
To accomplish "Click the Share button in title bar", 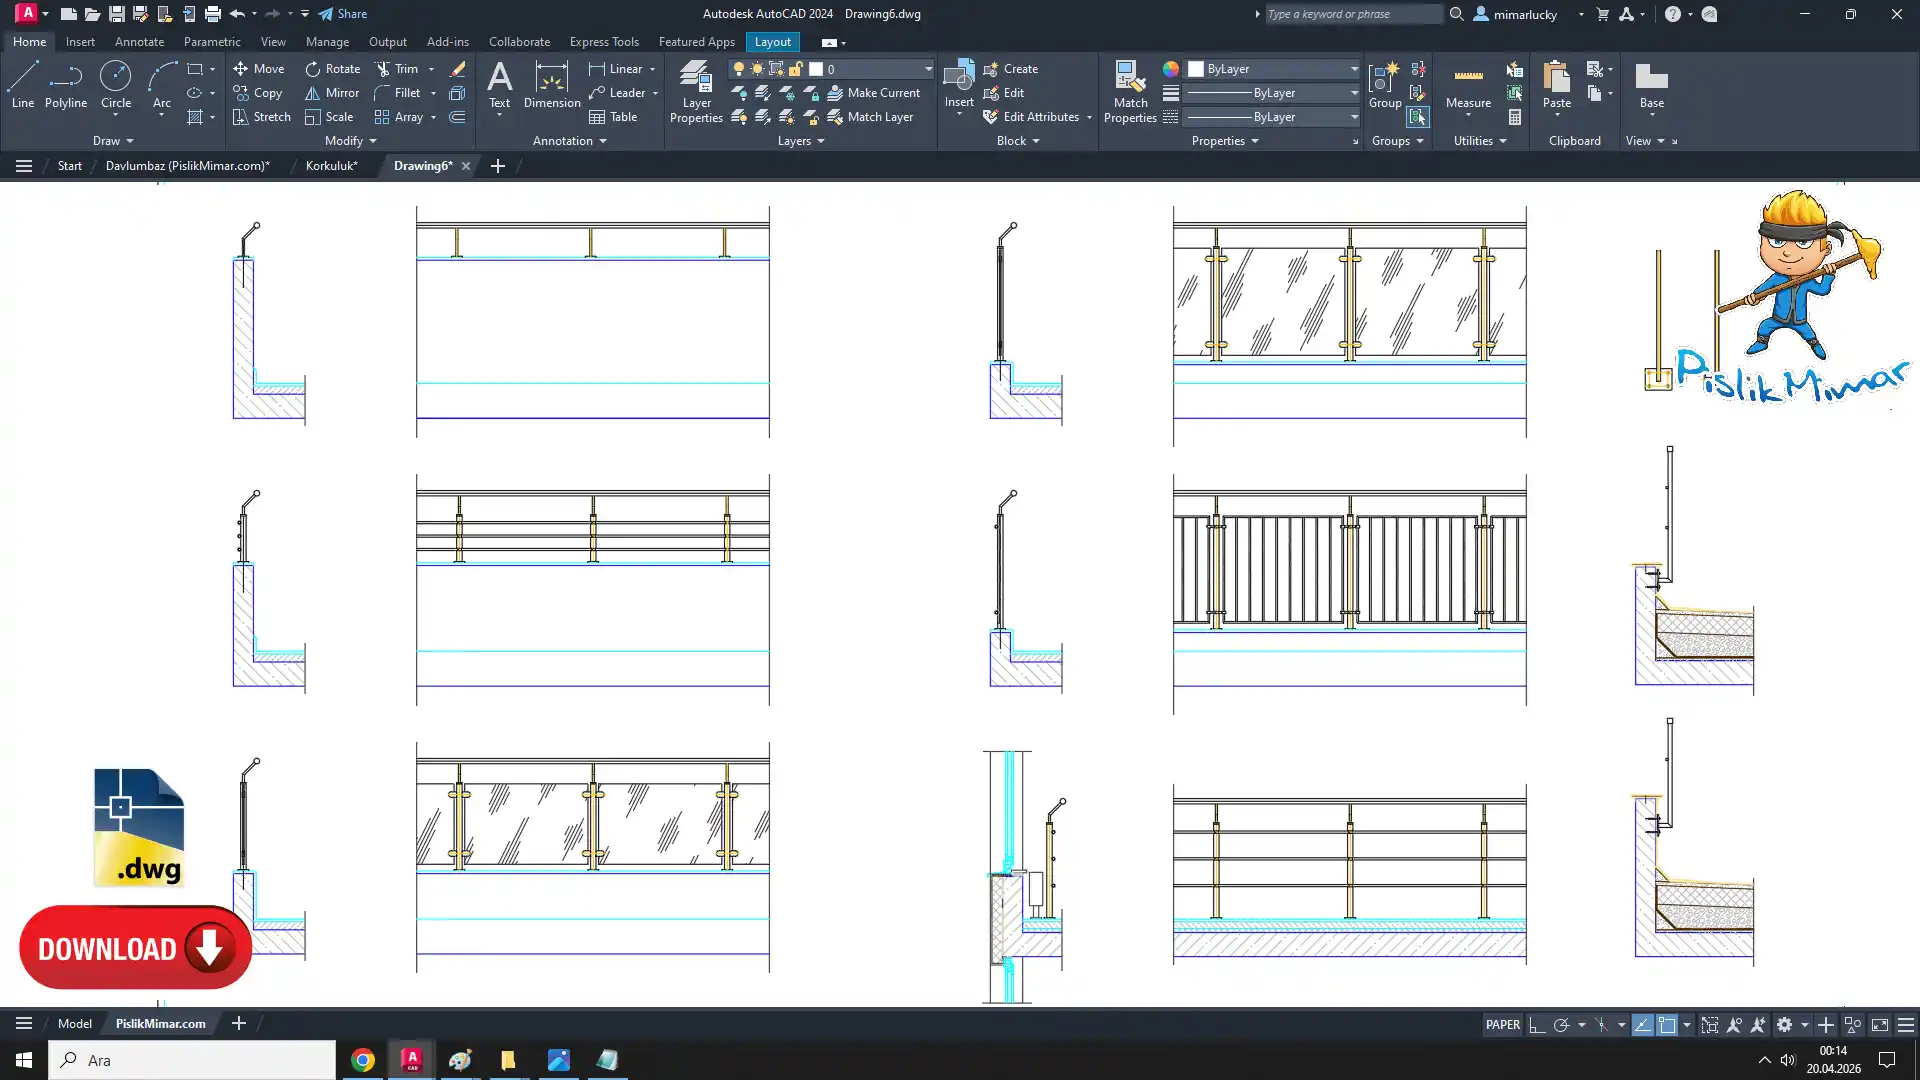I will point(343,14).
